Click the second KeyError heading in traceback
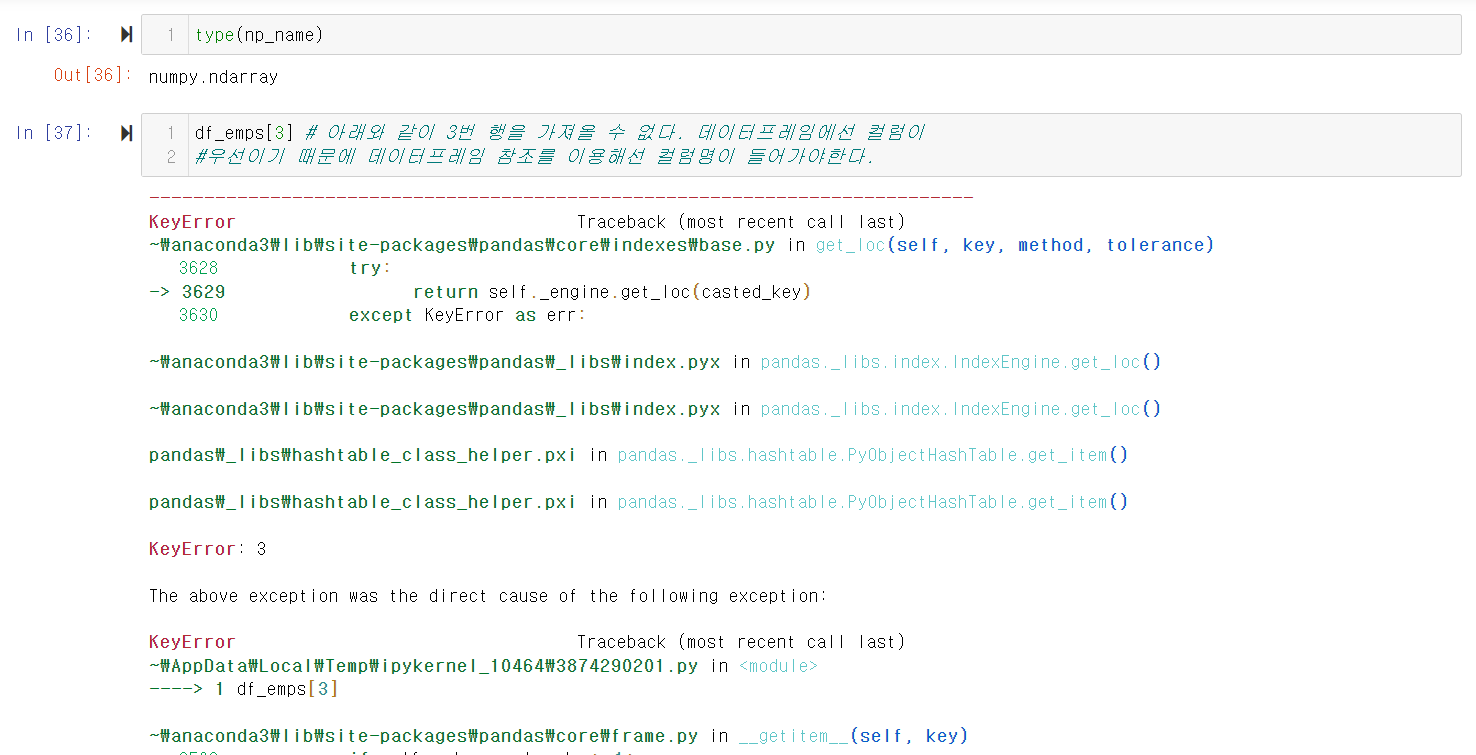This screenshot has height=755, width=1476. click(192, 642)
